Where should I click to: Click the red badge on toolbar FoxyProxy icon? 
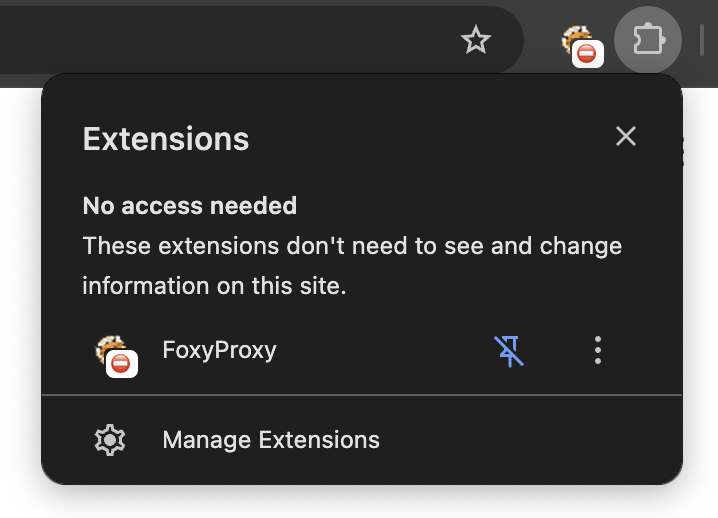coord(588,54)
